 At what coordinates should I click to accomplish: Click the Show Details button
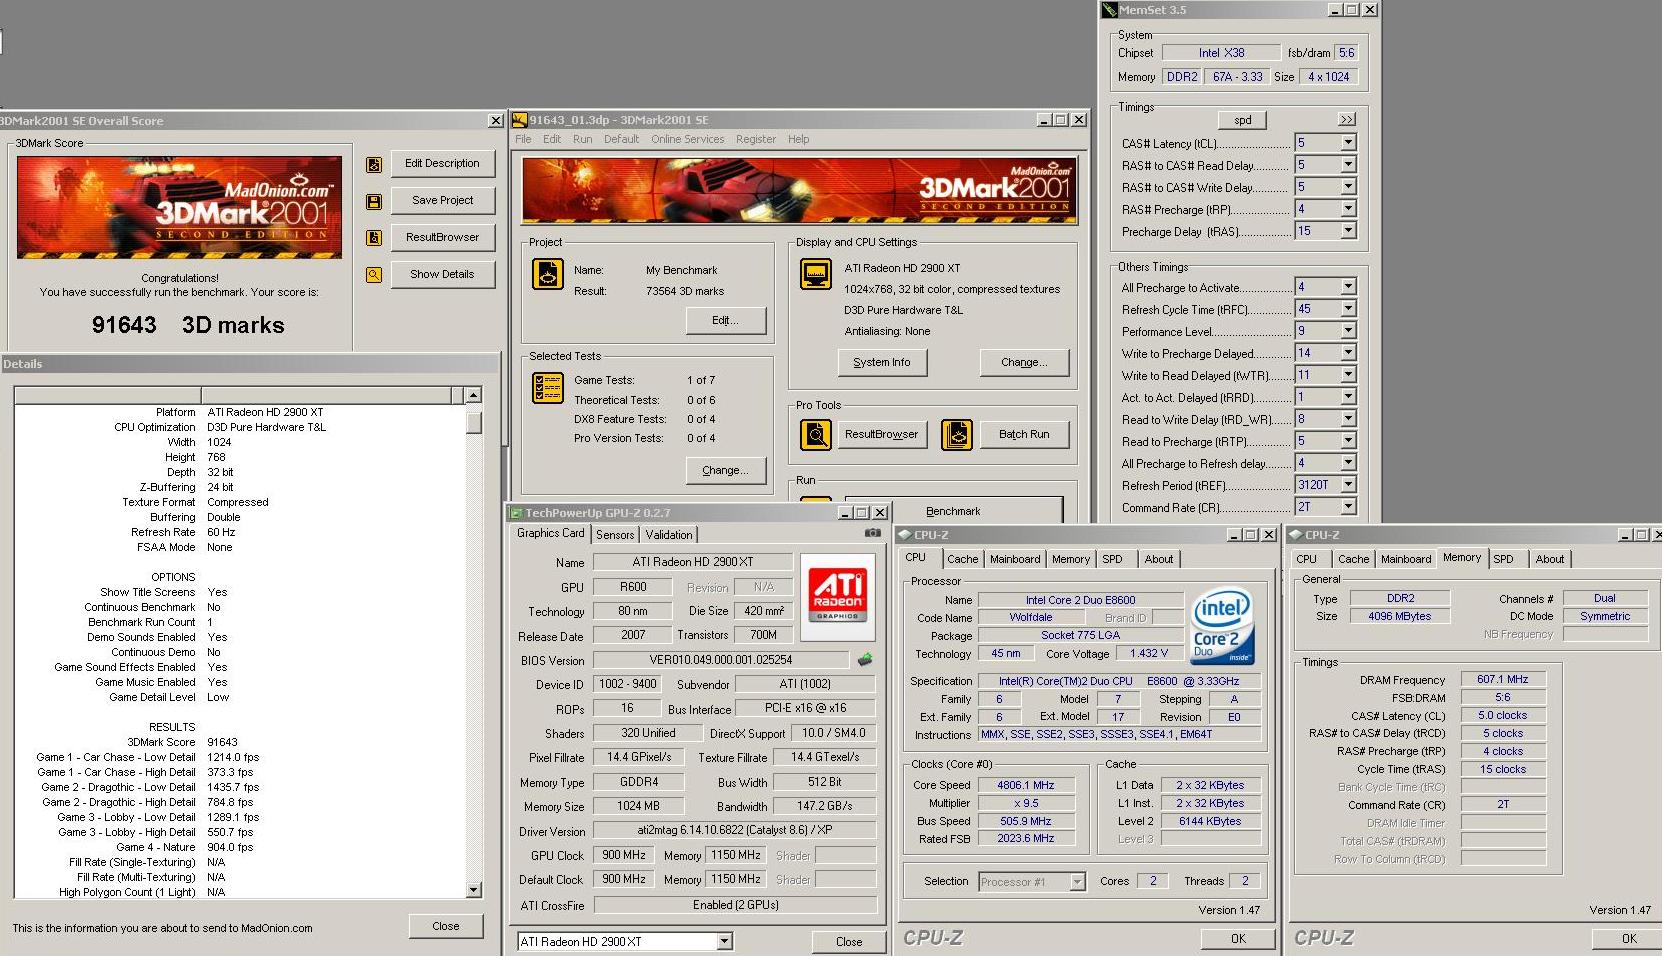coord(442,275)
